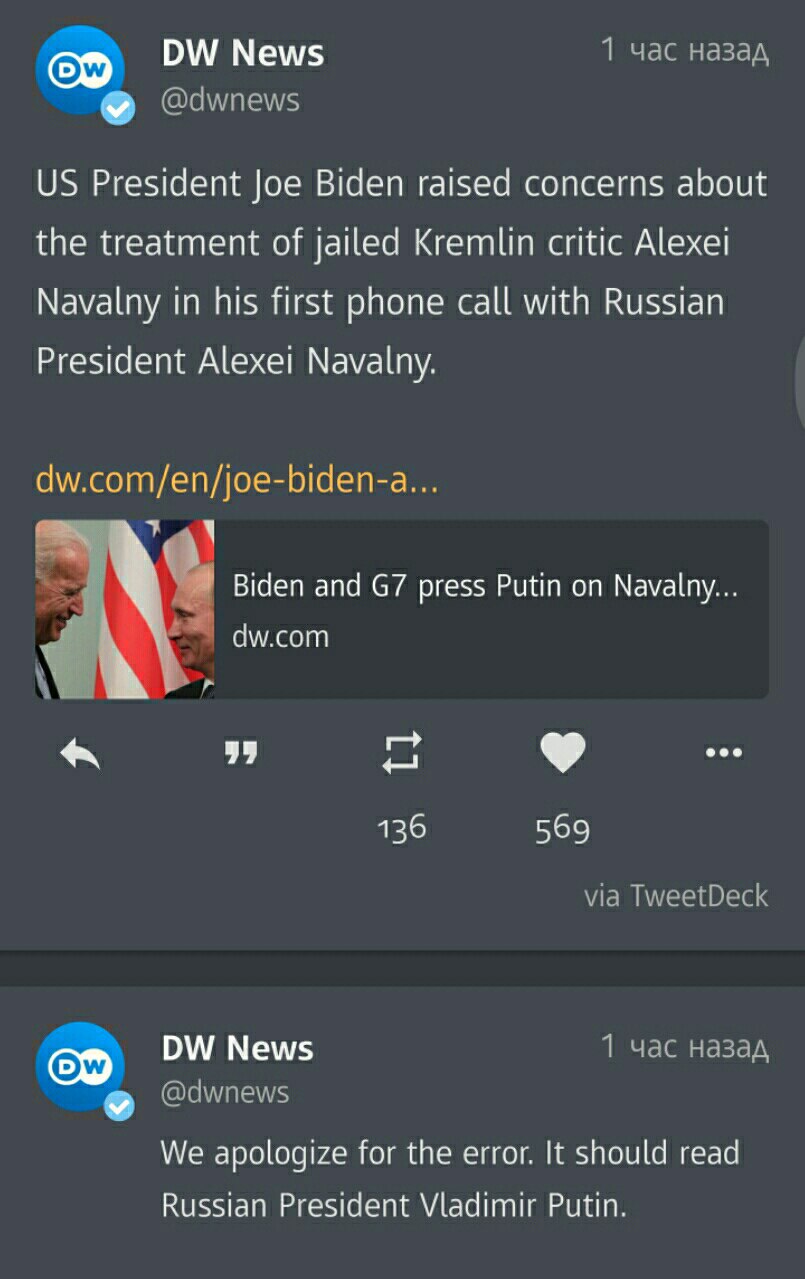Tap the quote tweet icon
Screen dimensions: 805x1279
pyautogui.click(x=240, y=753)
